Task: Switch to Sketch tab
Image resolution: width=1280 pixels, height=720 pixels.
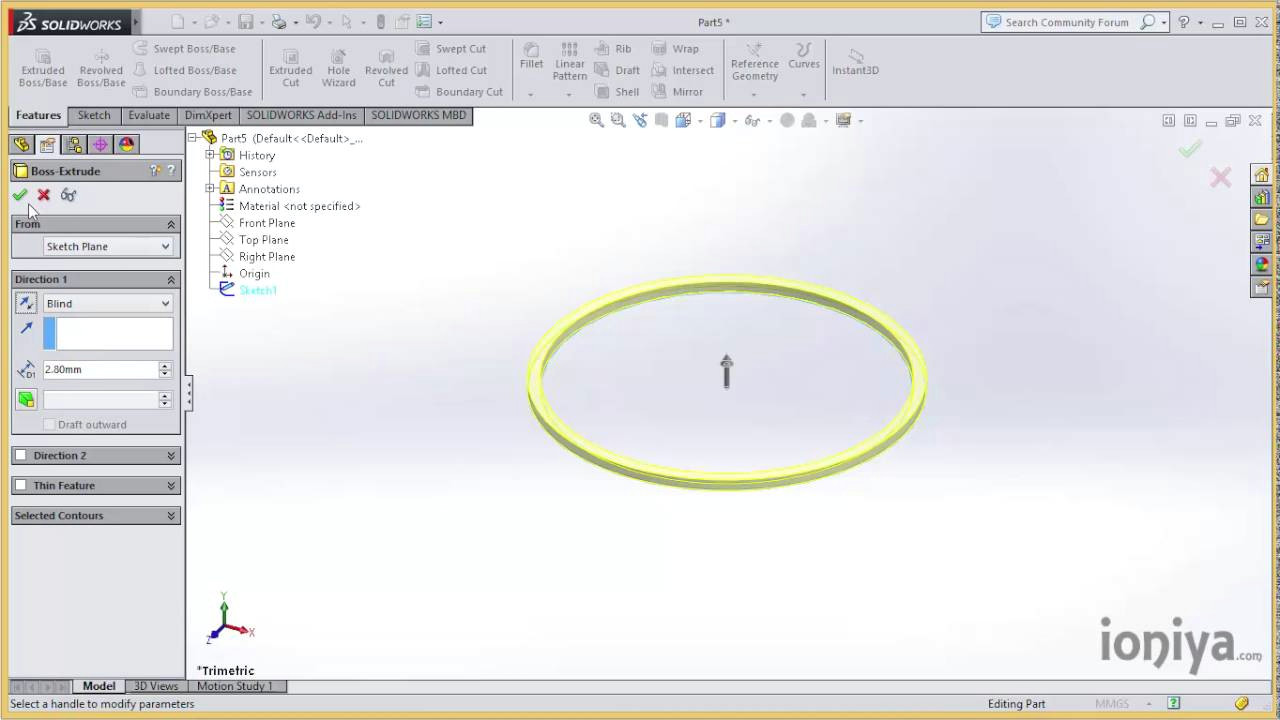Action: coord(94,115)
